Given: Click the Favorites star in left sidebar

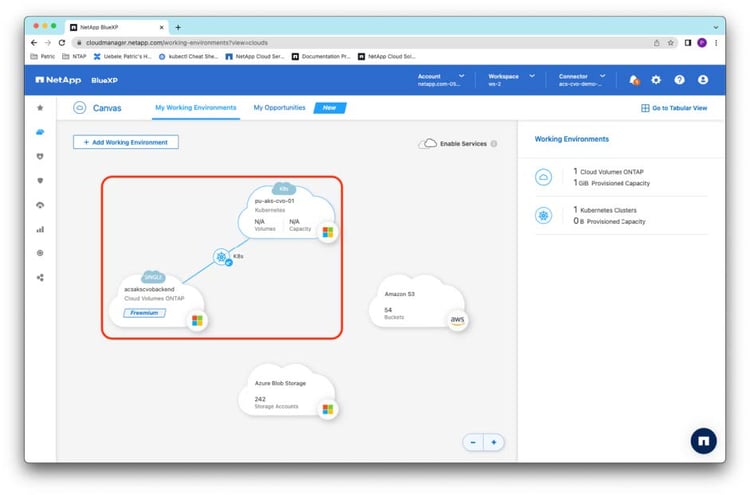Looking at the screenshot, I should click(40, 107).
